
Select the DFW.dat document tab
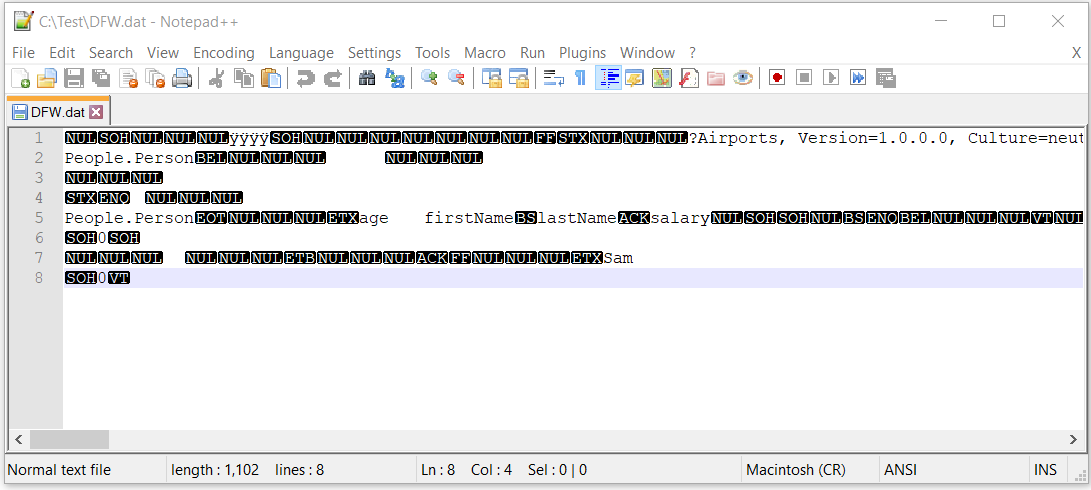tap(58, 112)
